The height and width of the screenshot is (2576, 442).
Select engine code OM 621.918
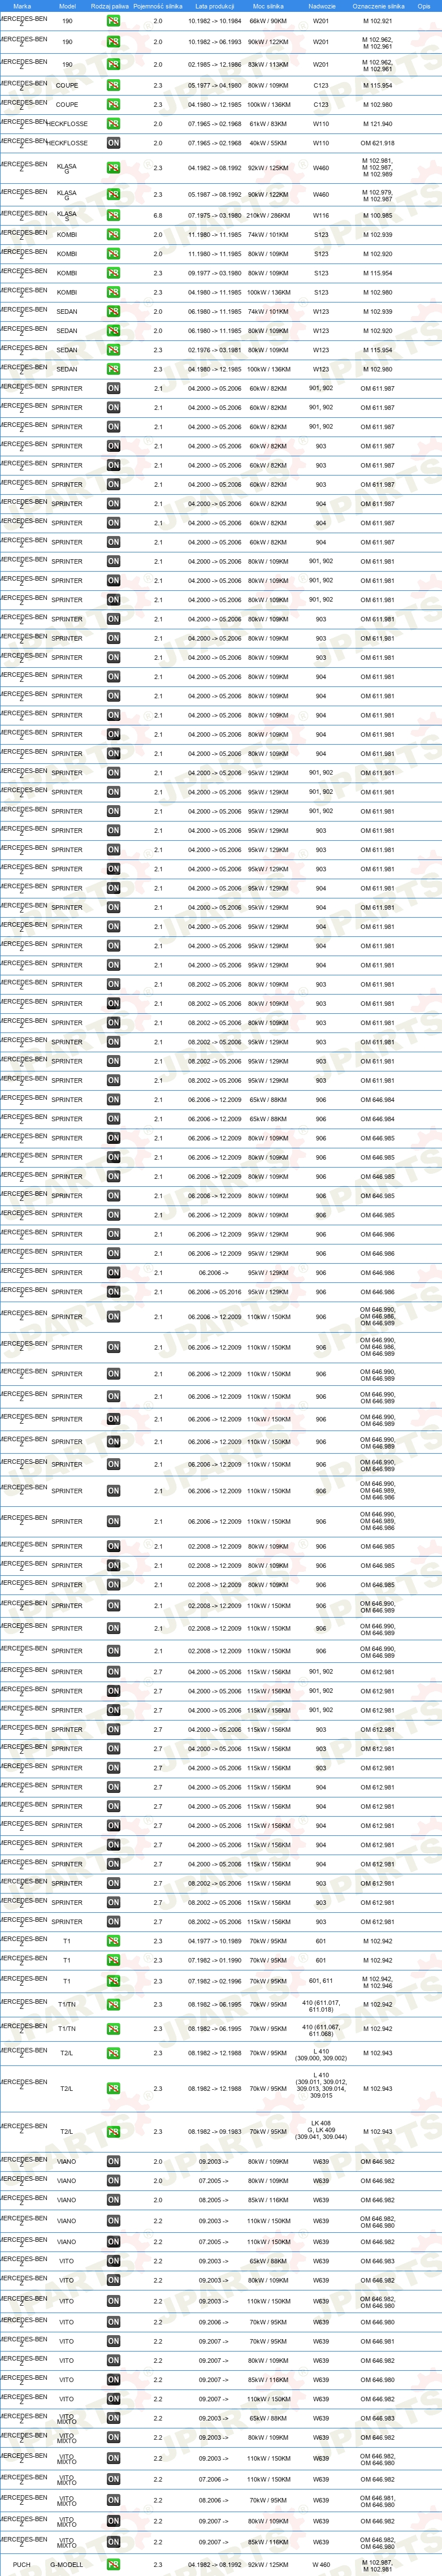click(x=378, y=143)
